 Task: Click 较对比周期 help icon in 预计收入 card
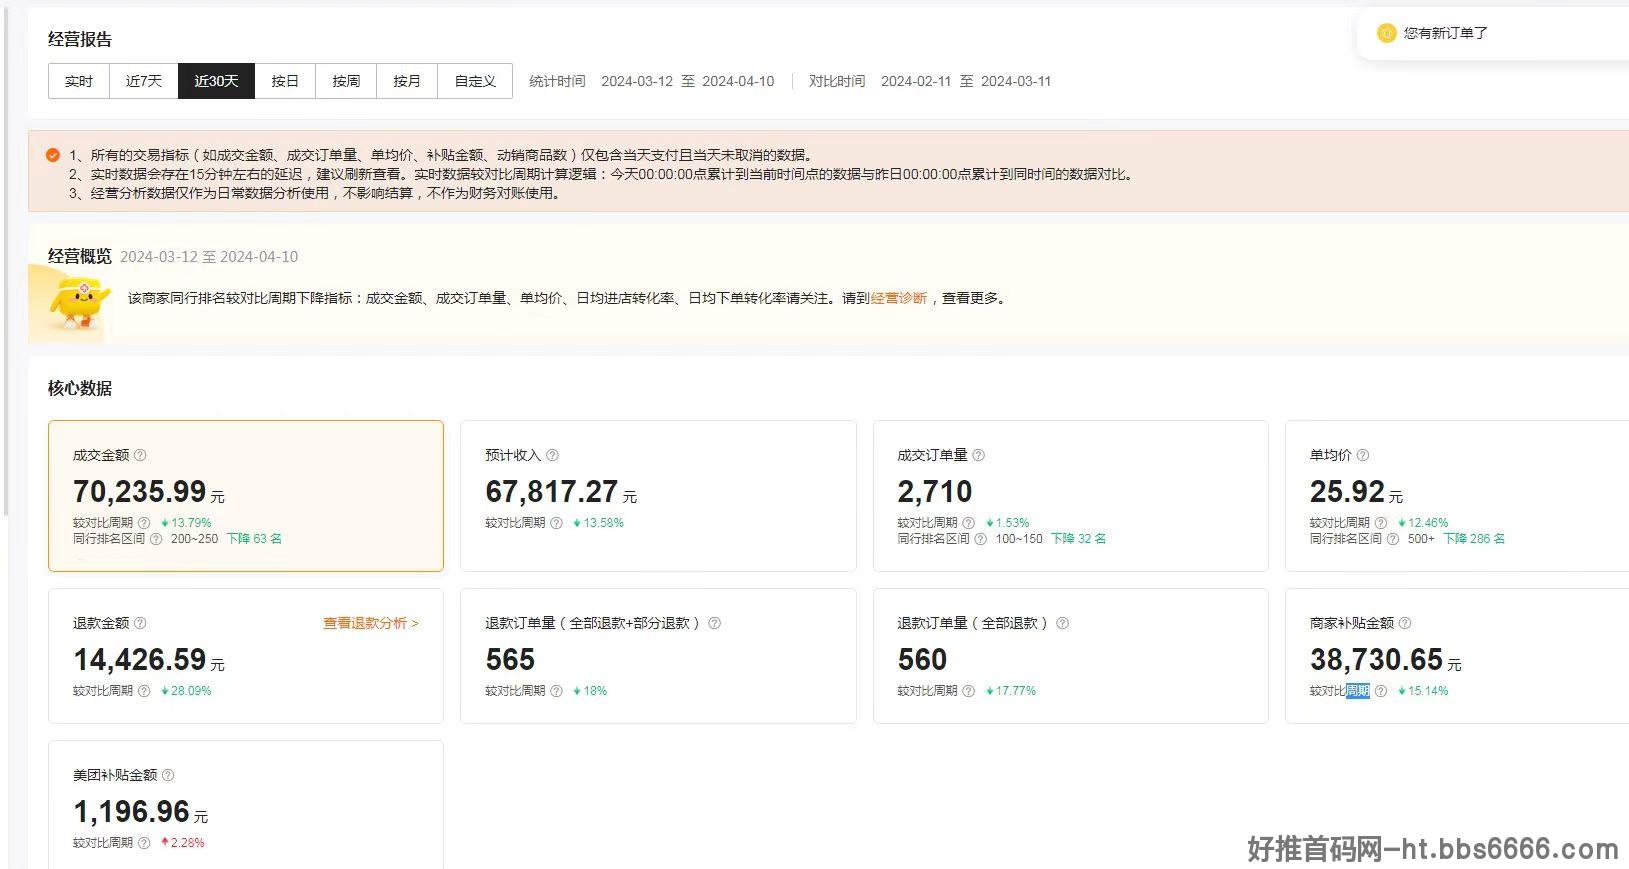point(556,523)
